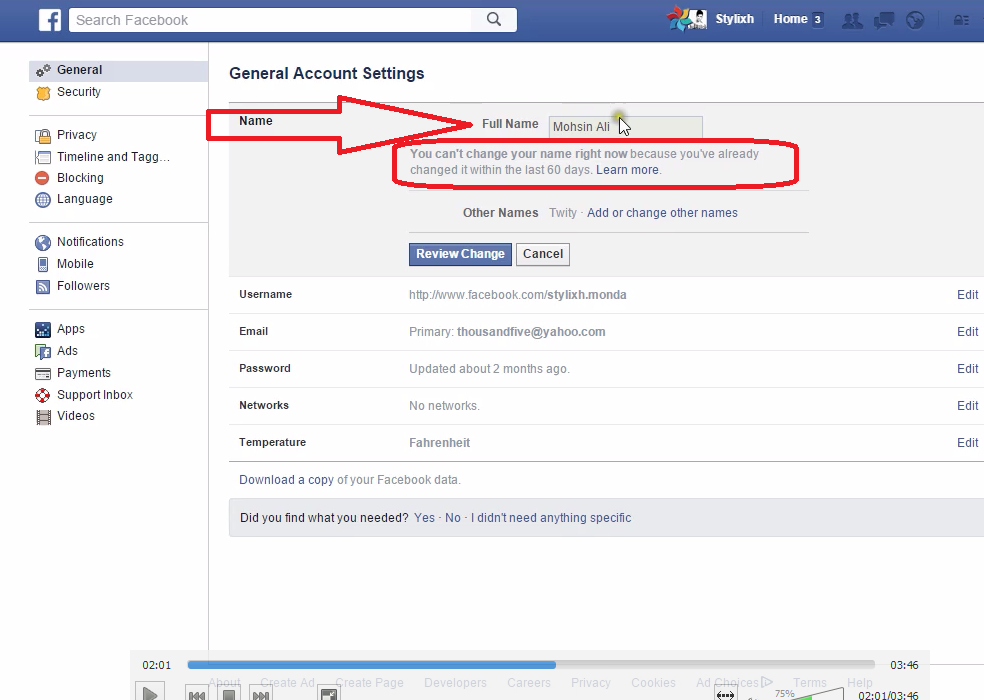Open Language settings
984x700 pixels.
pos(85,199)
